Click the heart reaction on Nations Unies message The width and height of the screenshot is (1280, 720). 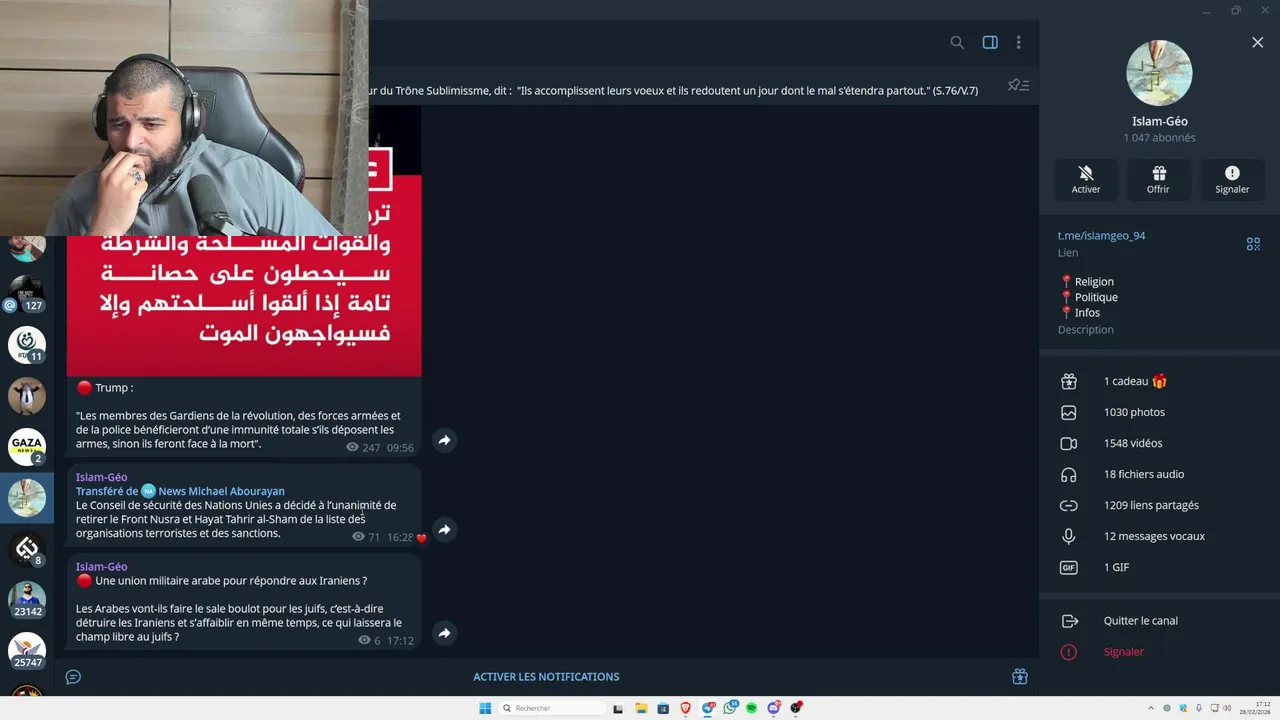421,538
